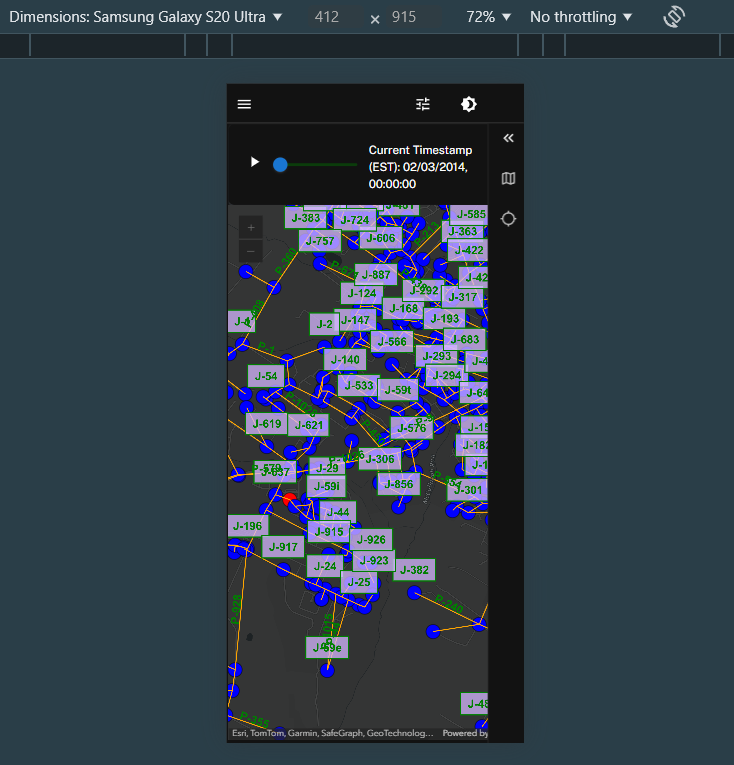
Task: Select junction label J-917
Action: 283,547
